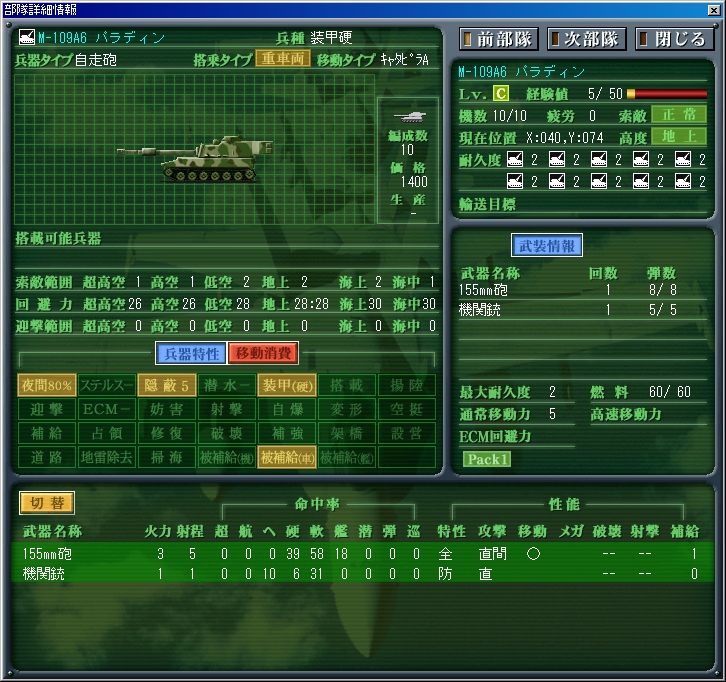Click the 設営 trait cell
Image resolution: width=726 pixels, height=682 pixels.
pos(407,433)
